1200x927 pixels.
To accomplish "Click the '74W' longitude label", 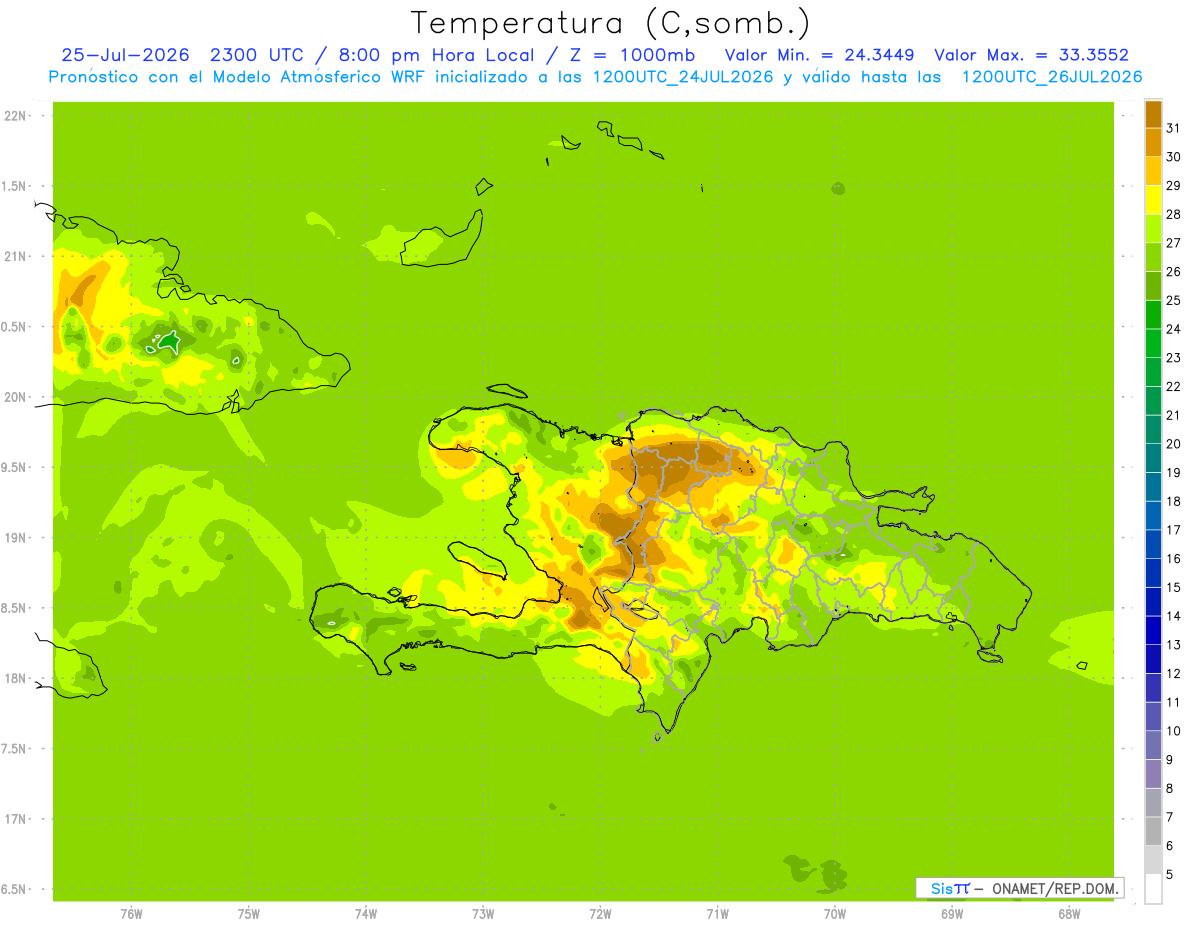I will pos(366,913).
